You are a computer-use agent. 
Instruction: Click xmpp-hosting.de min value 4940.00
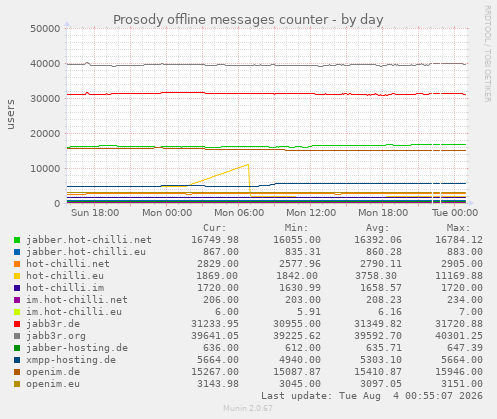point(300,360)
